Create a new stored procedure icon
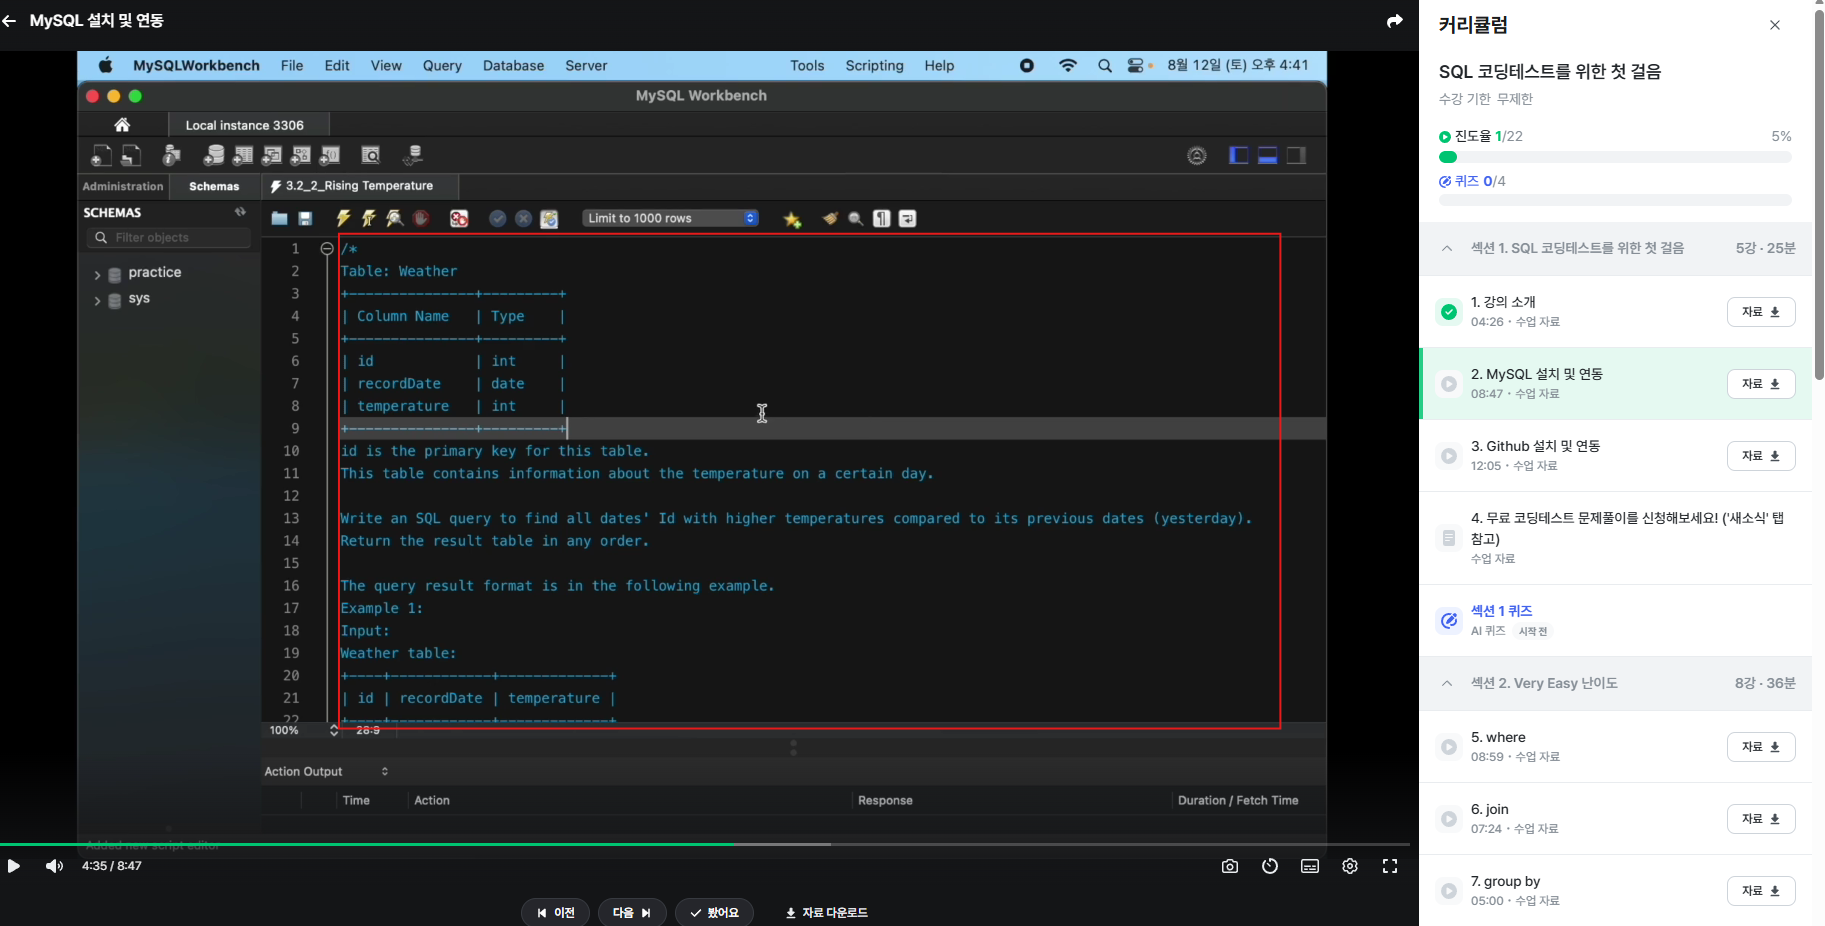 pos(301,155)
